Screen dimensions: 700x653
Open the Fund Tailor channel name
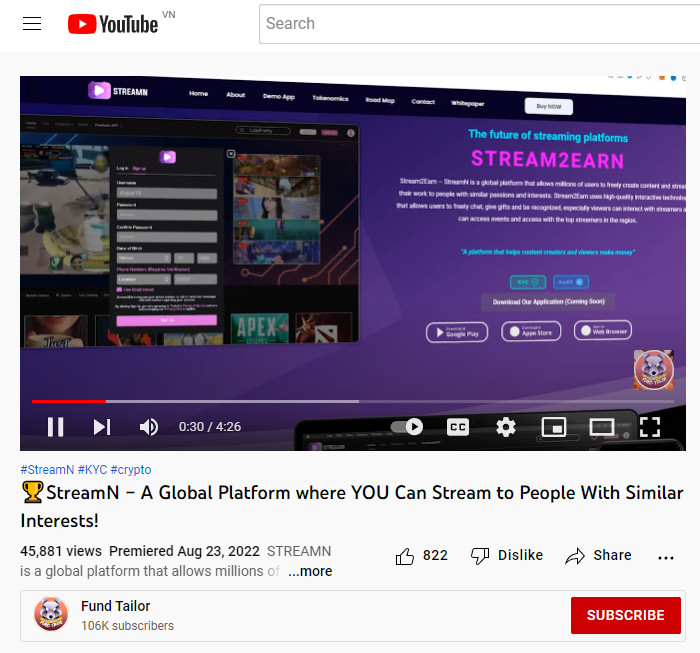(x=116, y=606)
